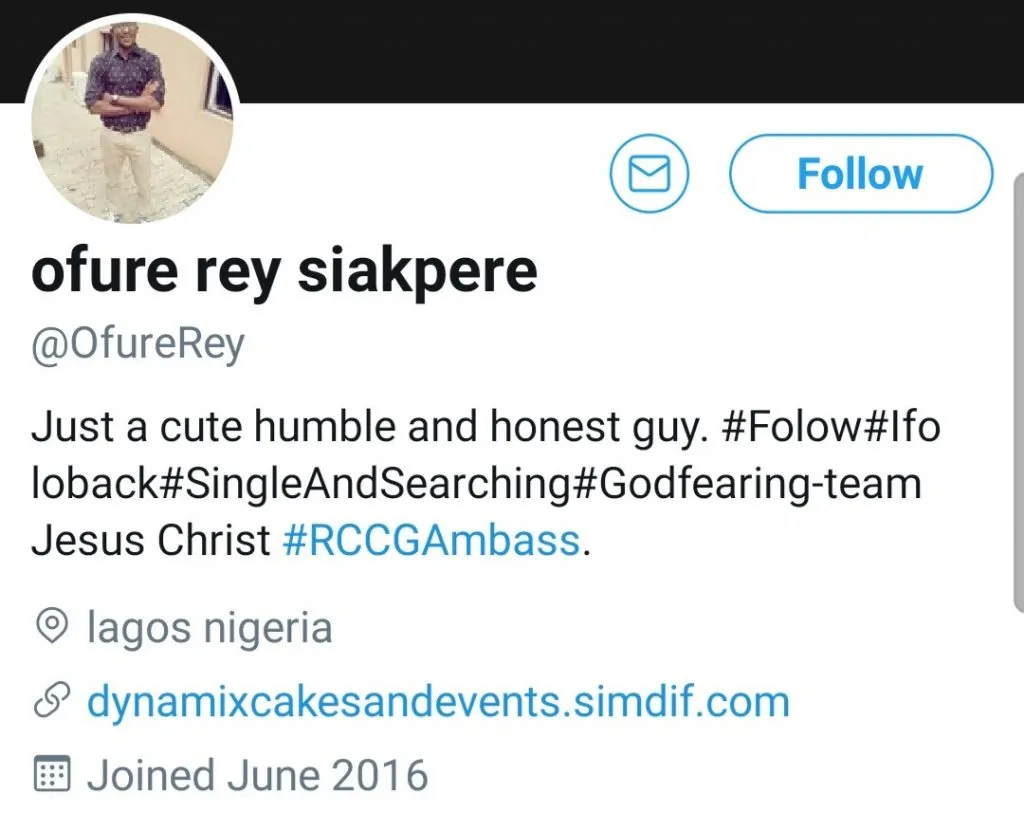This screenshot has height=831, width=1024.
Task: Click the chain link icon beside the website
Action: pos(51,702)
